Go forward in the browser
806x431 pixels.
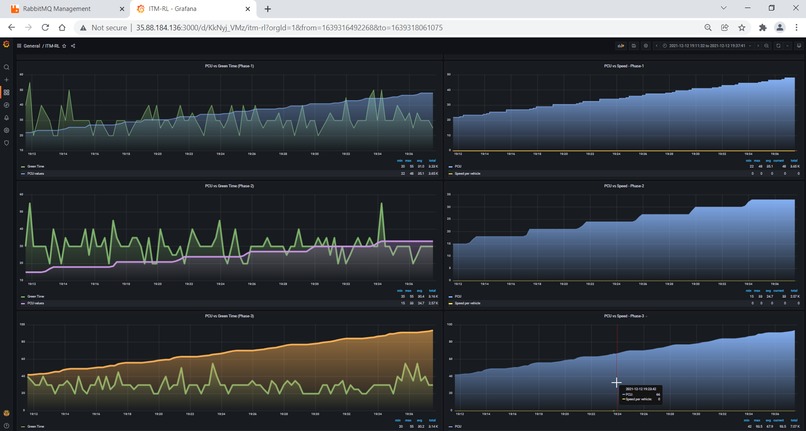29,28
